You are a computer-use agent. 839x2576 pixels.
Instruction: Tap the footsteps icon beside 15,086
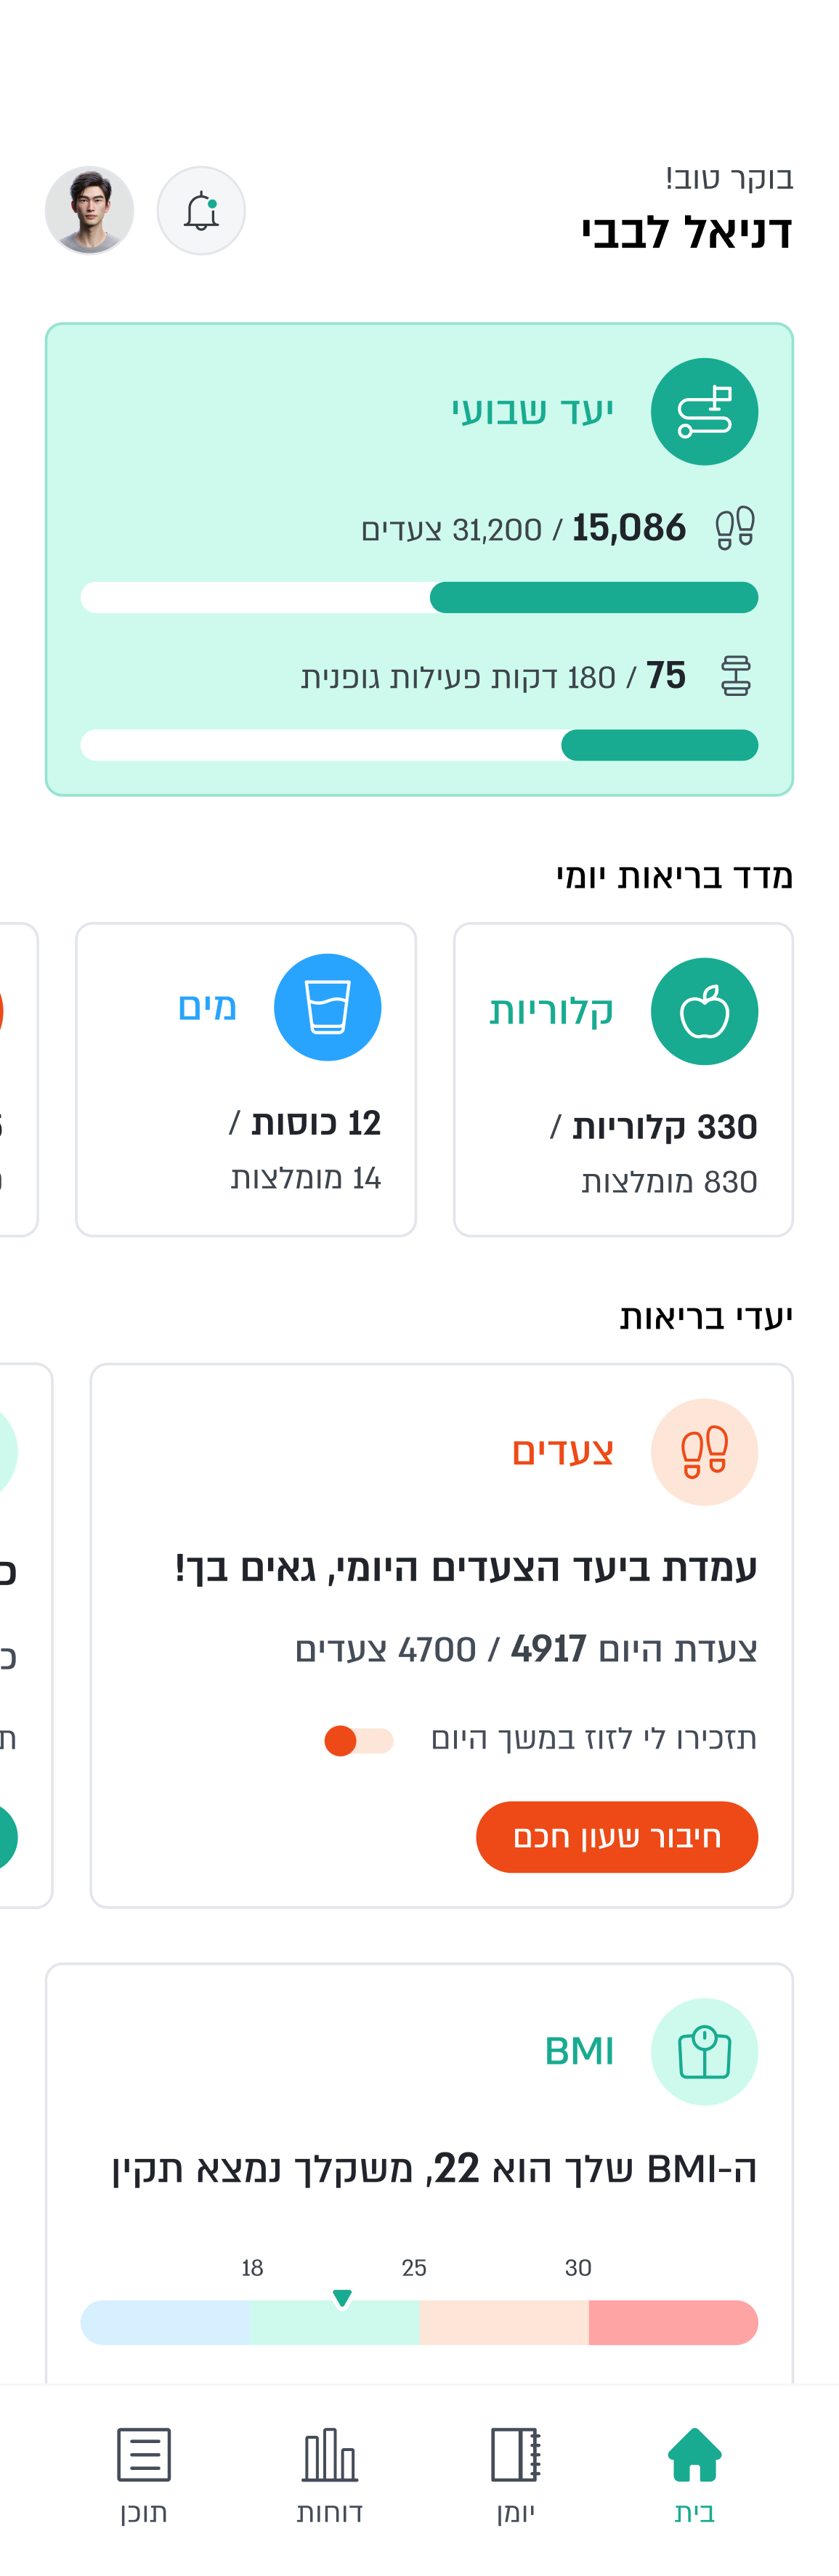coord(735,528)
